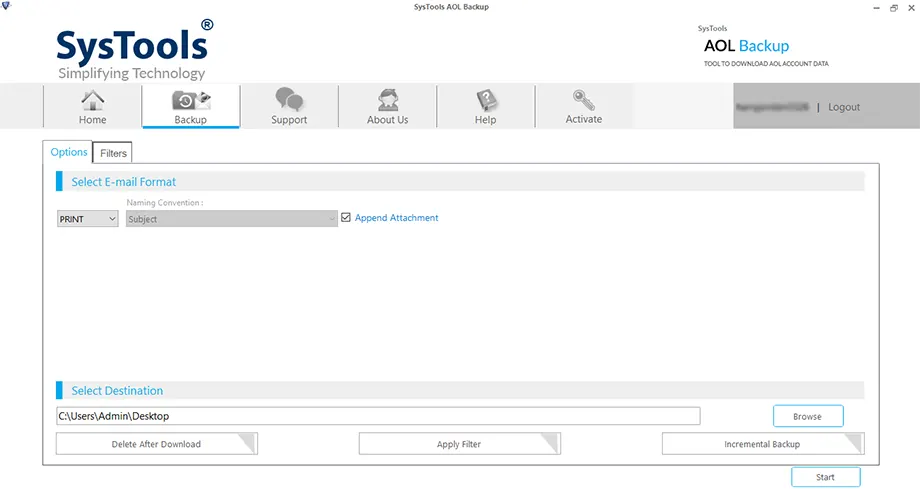This screenshot has width=920, height=489.
Task: Click the Append Attachment label text
Action: pyautogui.click(x=397, y=218)
